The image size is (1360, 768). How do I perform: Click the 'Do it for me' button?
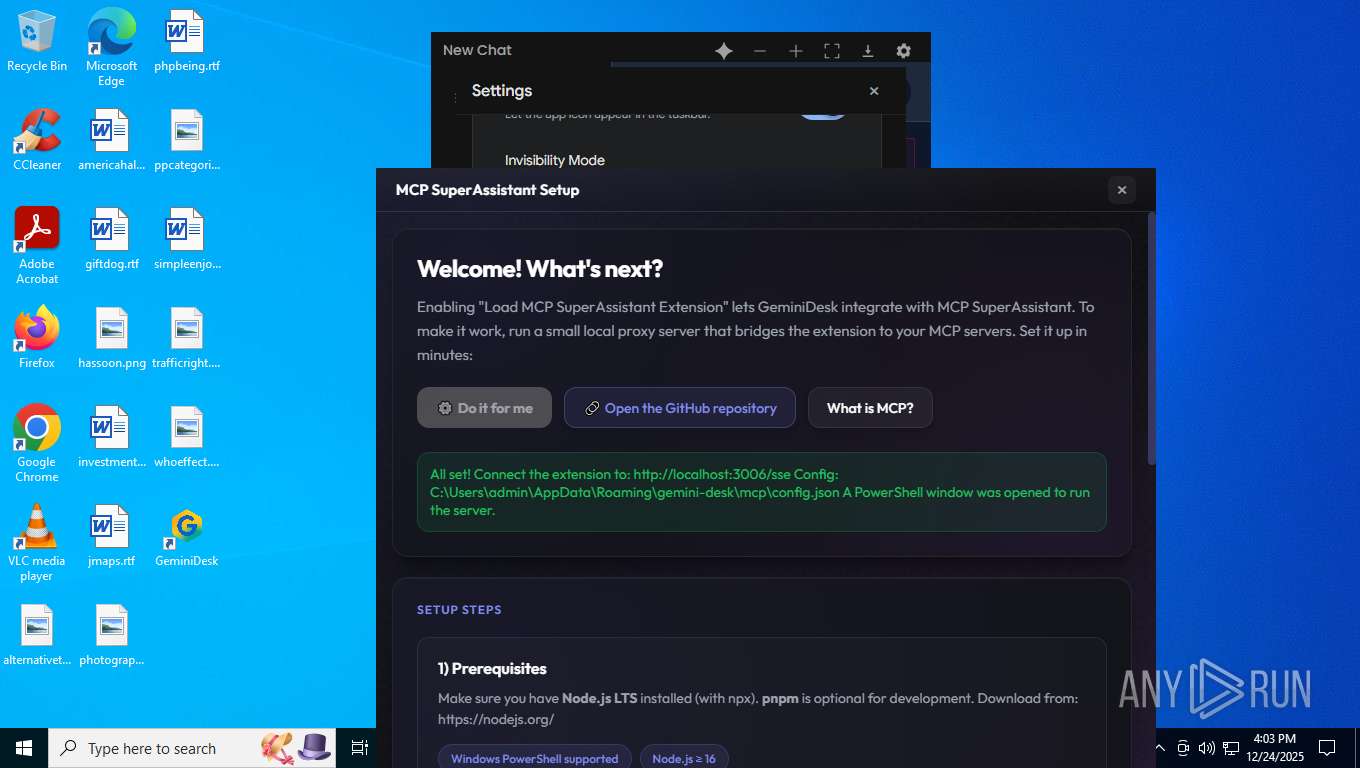pos(484,408)
